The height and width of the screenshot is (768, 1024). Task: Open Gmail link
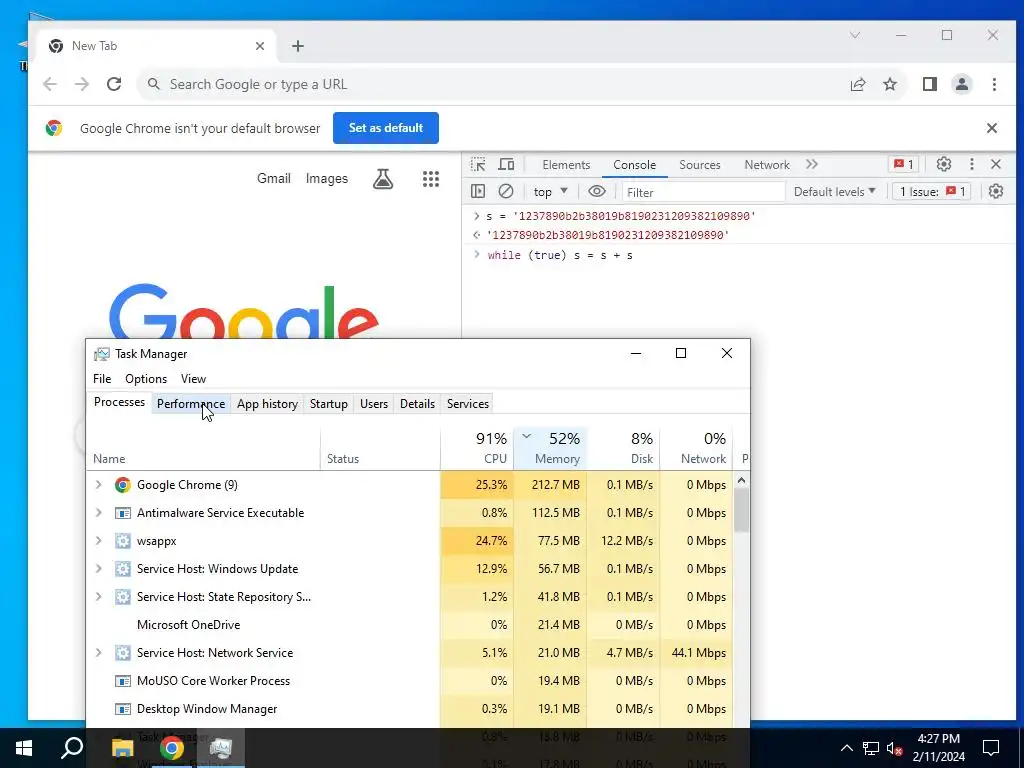[x=274, y=178]
